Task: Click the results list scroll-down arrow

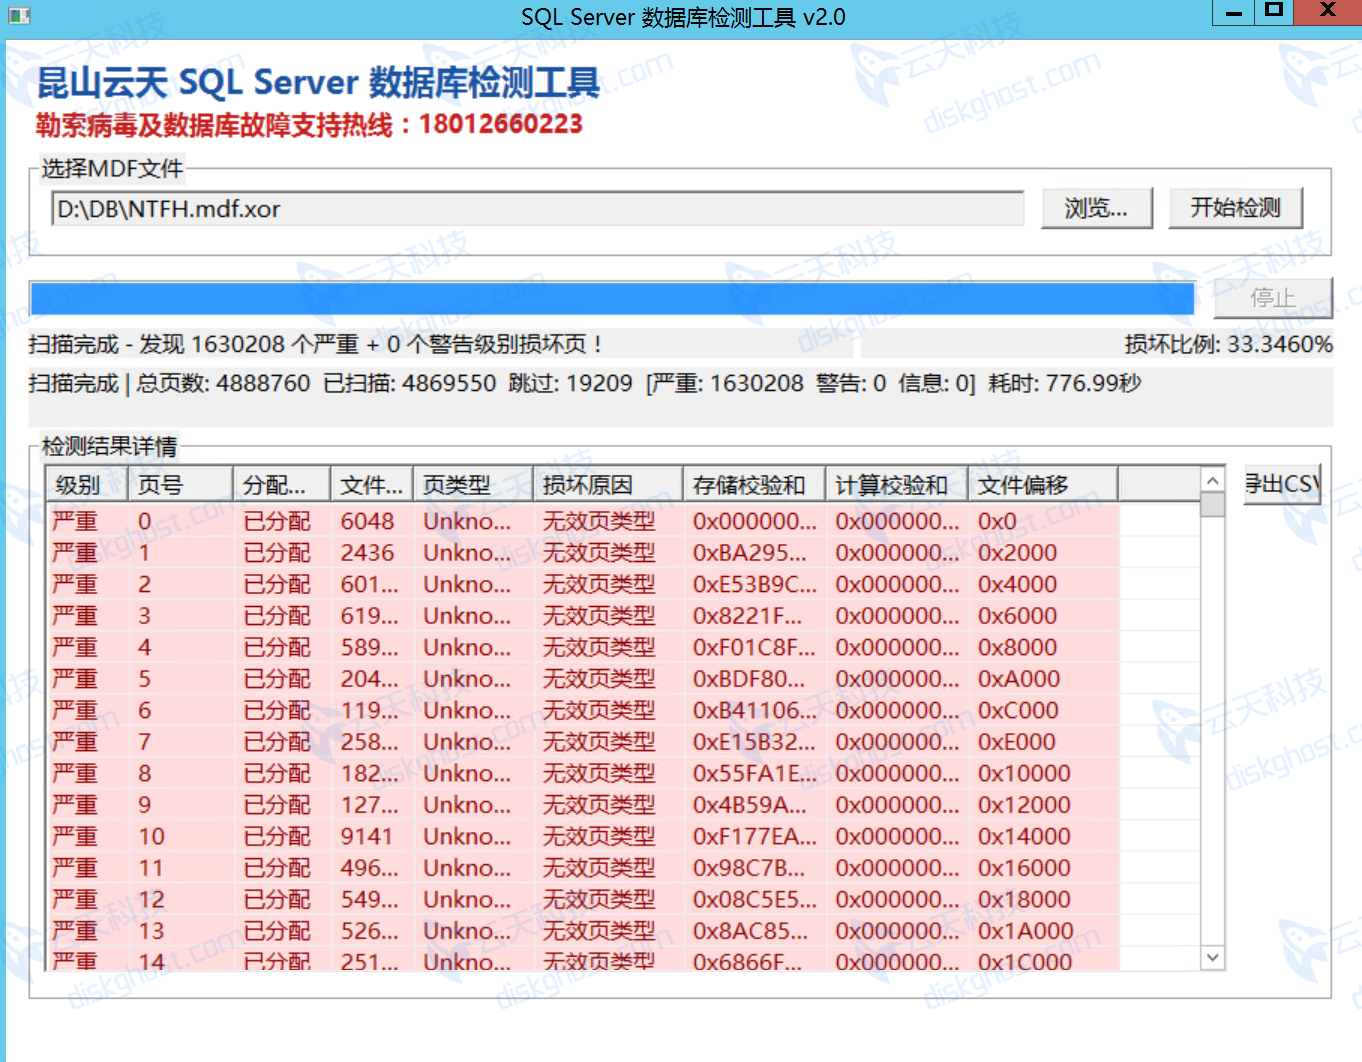Action: point(1212,958)
